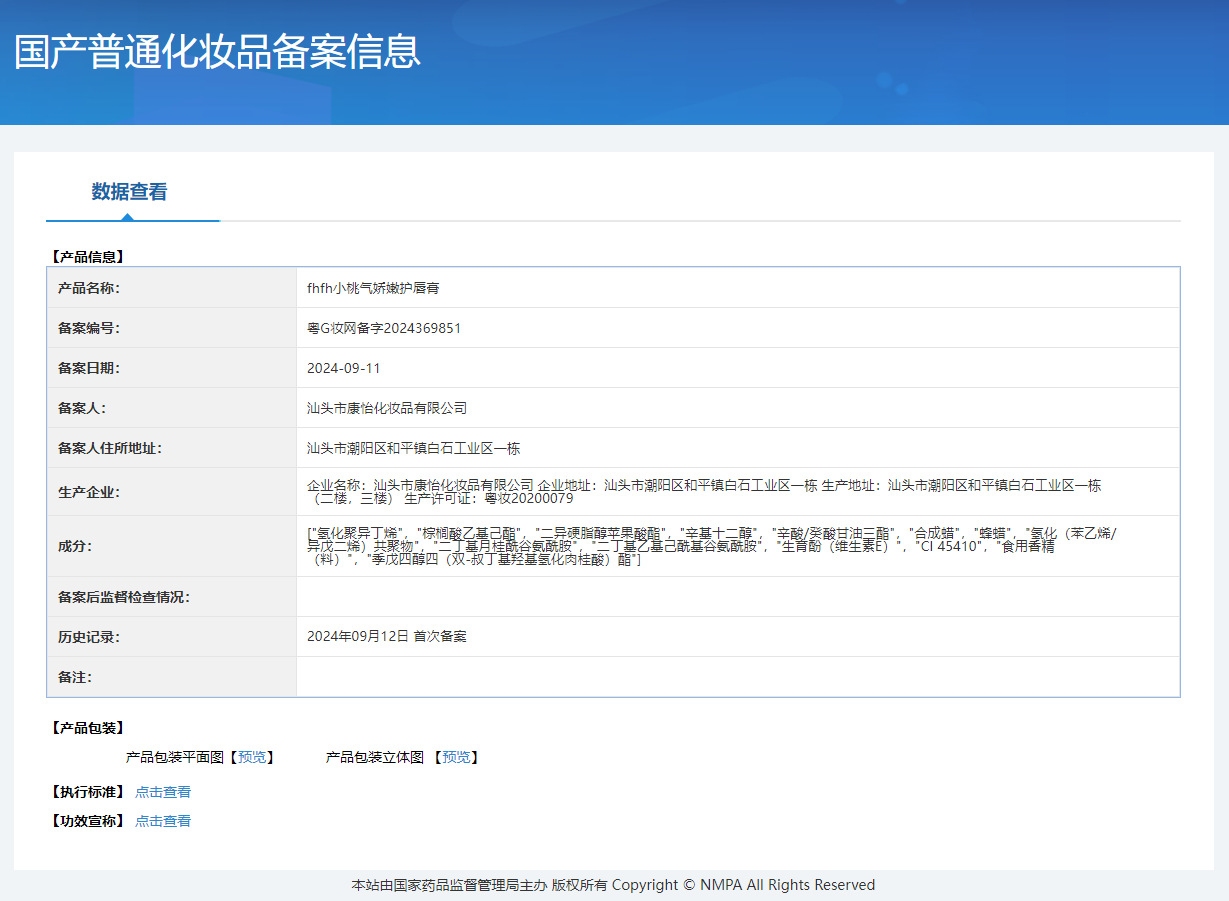Click the 产品名称 row label

[89, 288]
